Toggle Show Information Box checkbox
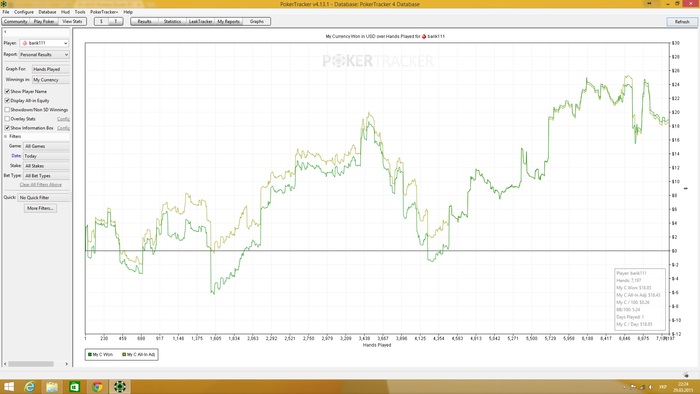 (x=7, y=128)
